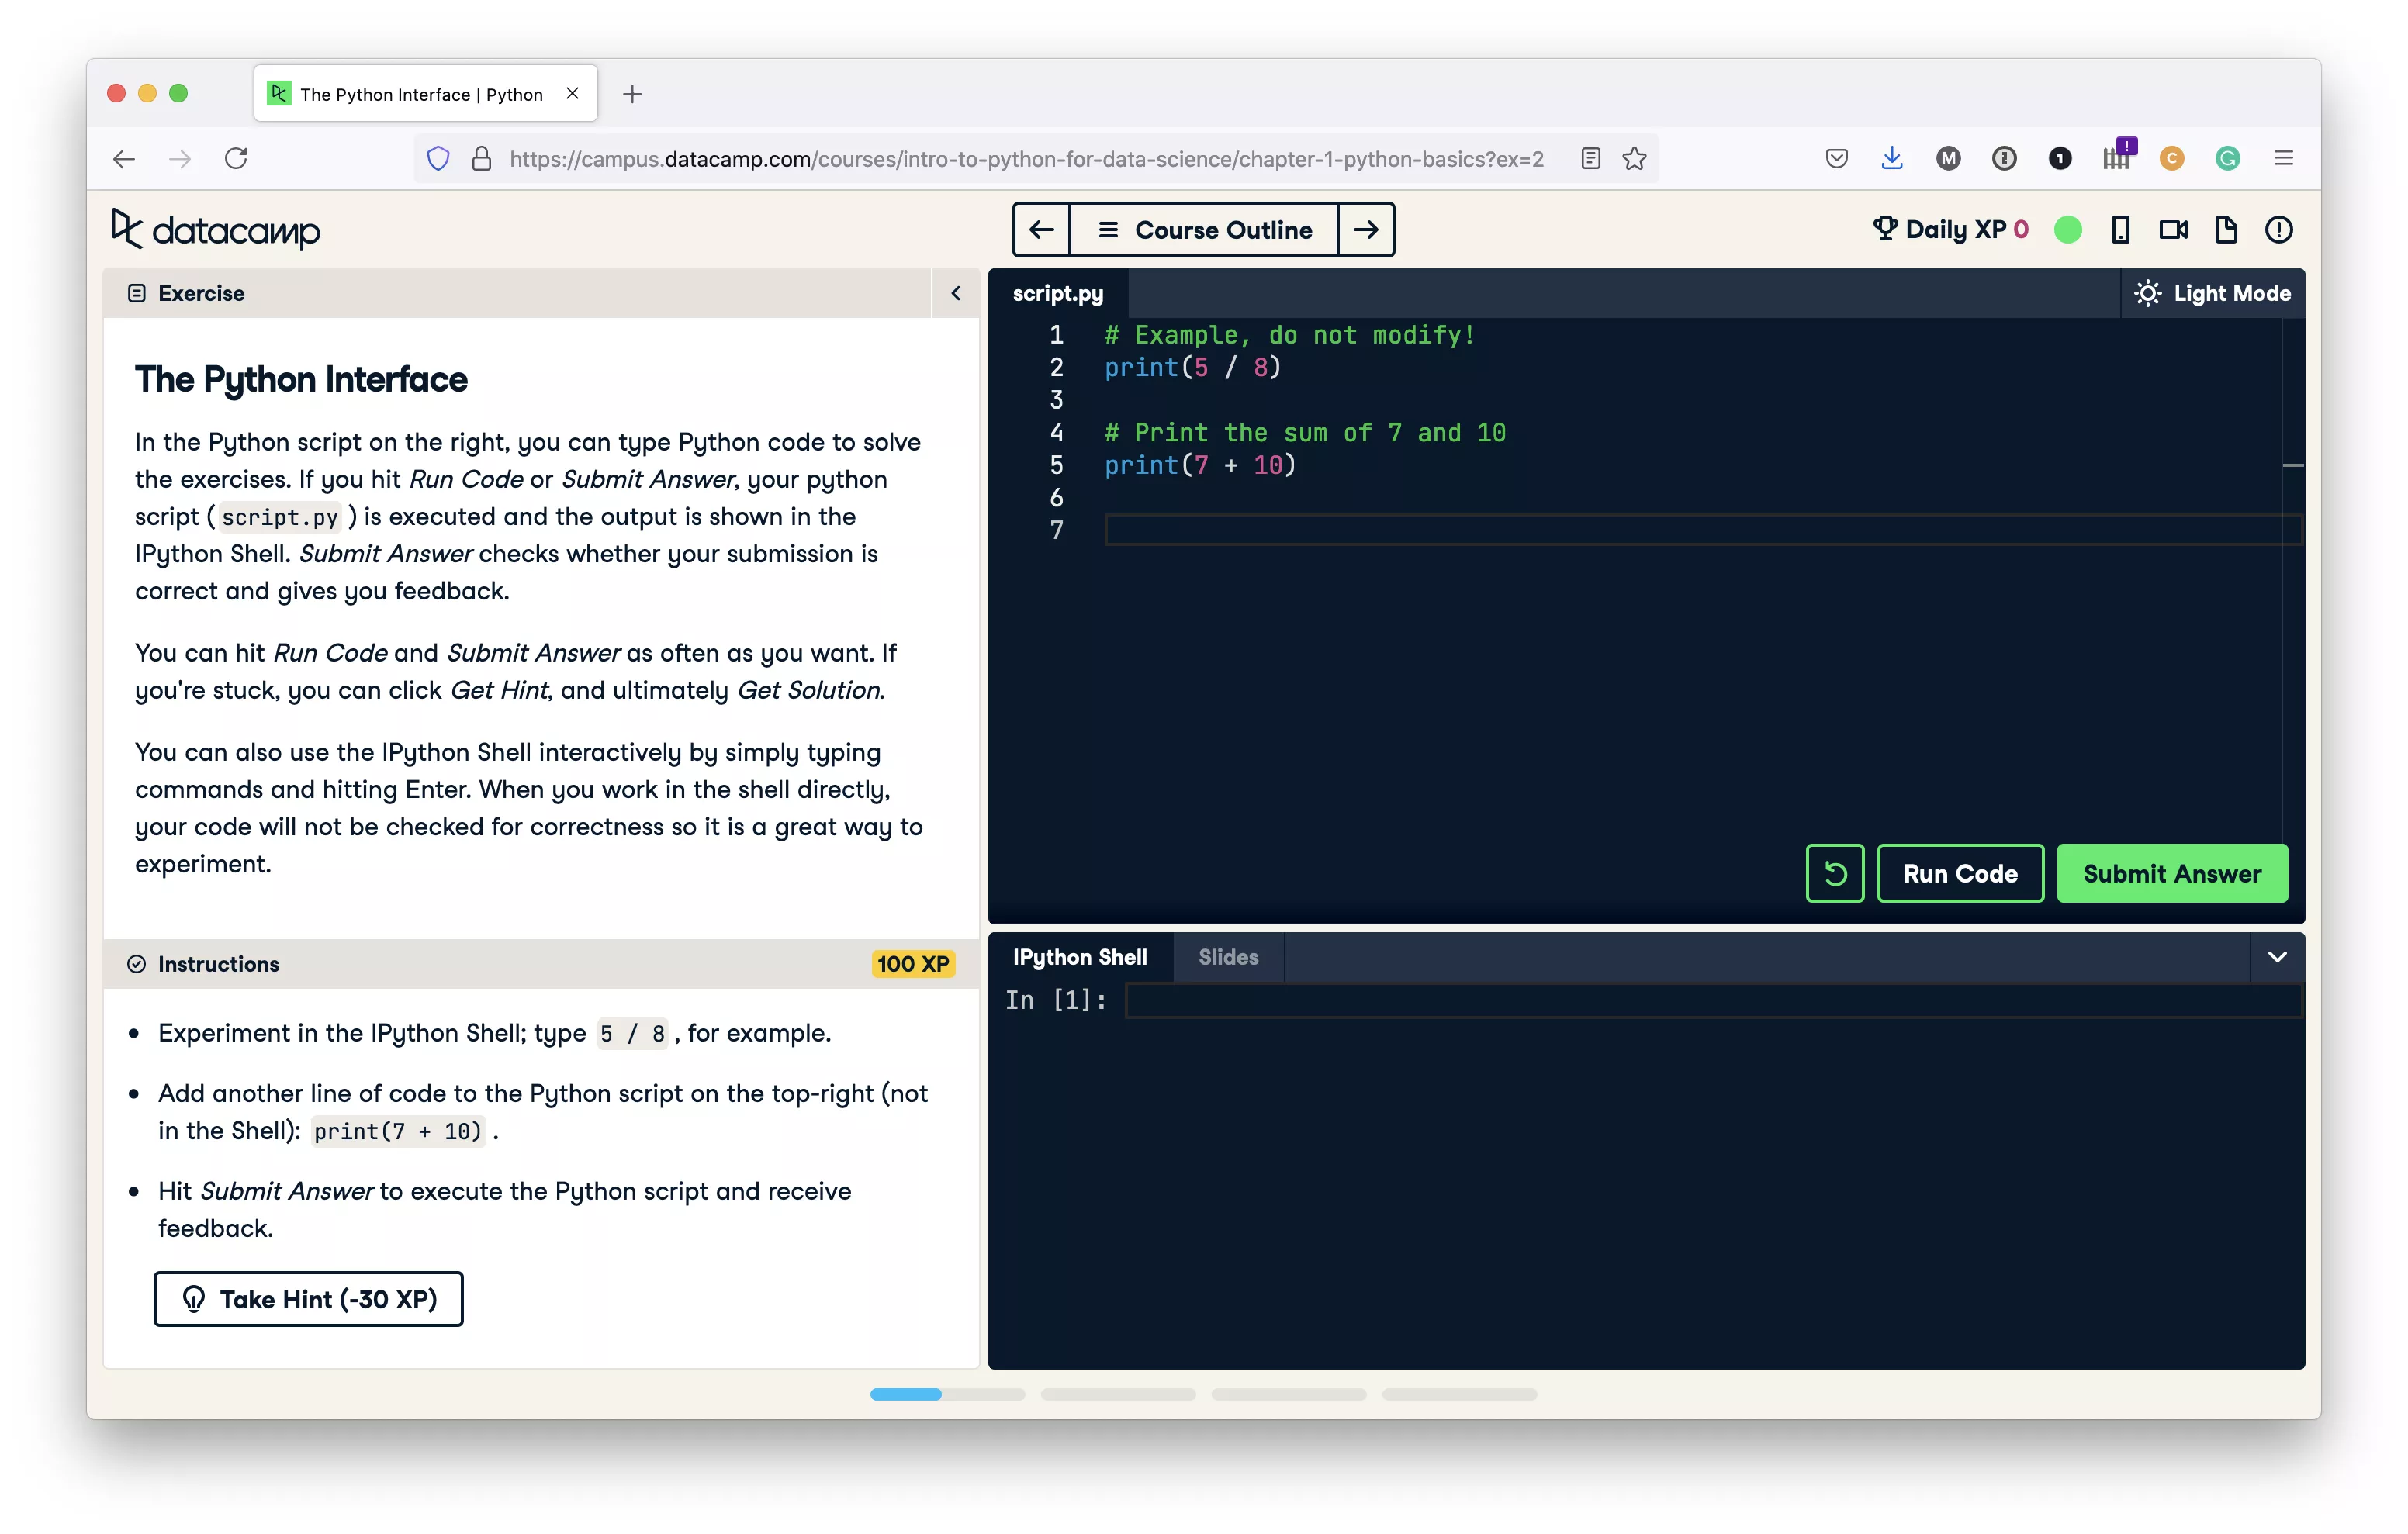The height and width of the screenshot is (1534, 2408).
Task: Click the download icon in browser toolbar
Action: (1894, 158)
